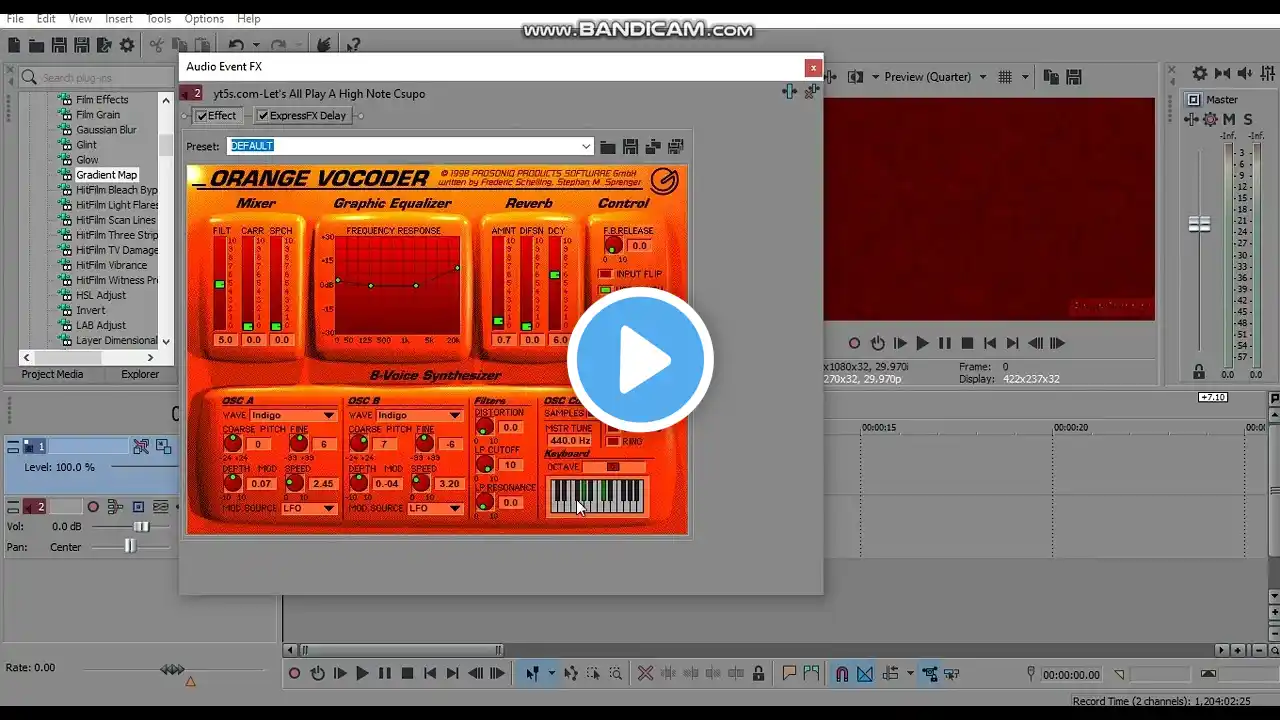
Task: Click the Master volume fader handle
Action: (1199, 224)
